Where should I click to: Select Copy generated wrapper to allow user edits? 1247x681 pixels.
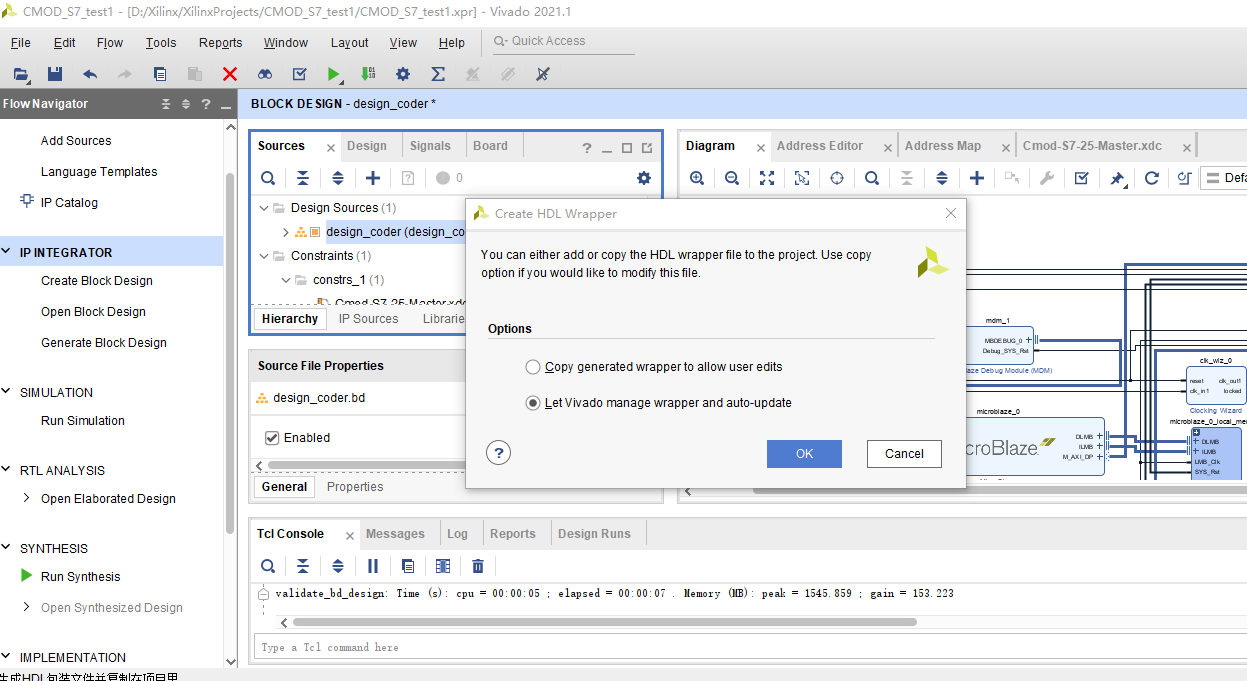pos(533,367)
